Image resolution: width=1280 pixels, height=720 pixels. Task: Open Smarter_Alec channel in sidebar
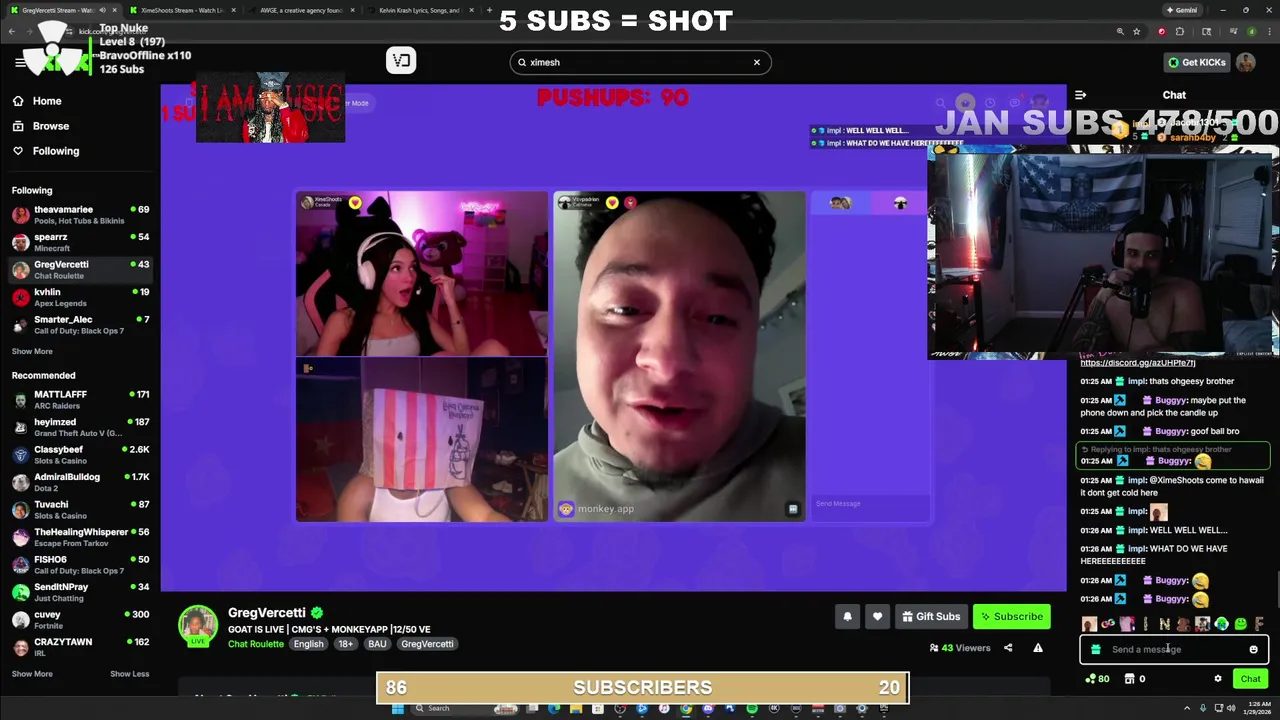pyautogui.click(x=80, y=325)
